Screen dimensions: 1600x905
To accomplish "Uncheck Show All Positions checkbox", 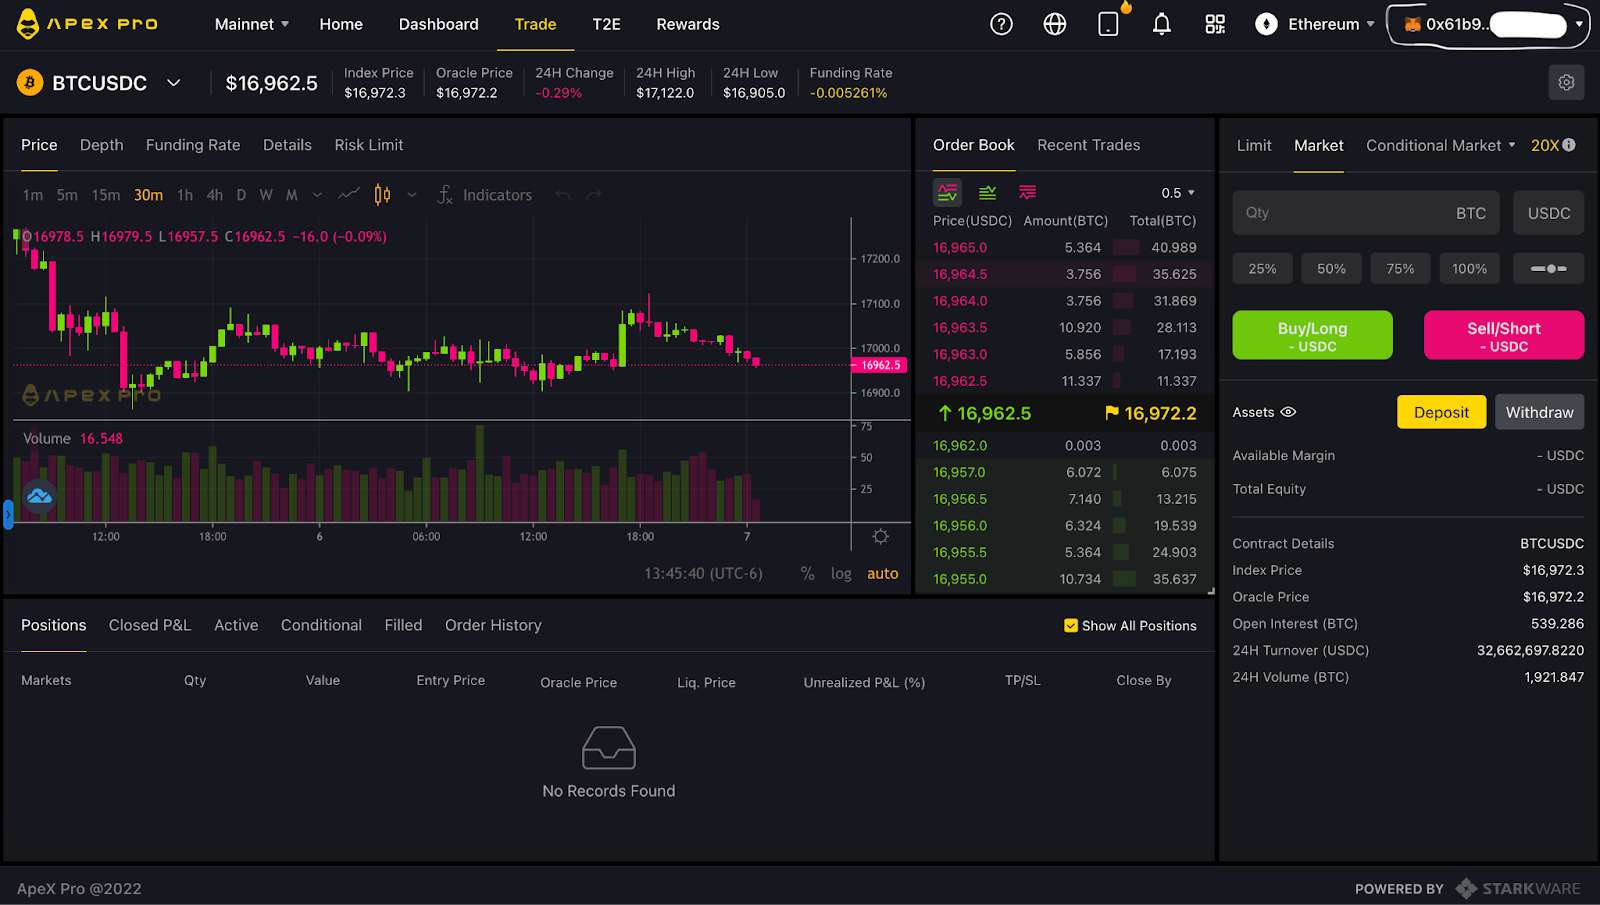I will pos(1071,626).
